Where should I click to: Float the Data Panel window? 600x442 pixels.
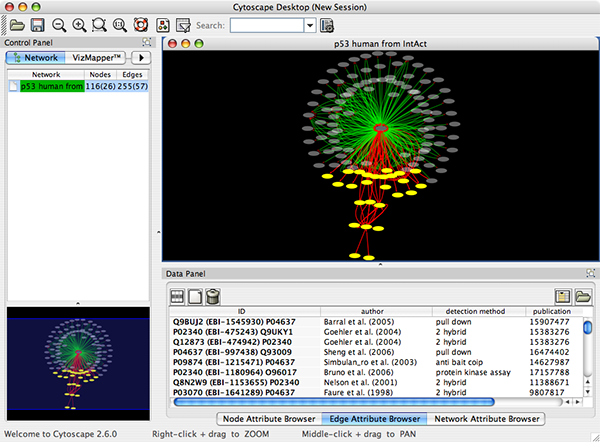click(x=590, y=273)
